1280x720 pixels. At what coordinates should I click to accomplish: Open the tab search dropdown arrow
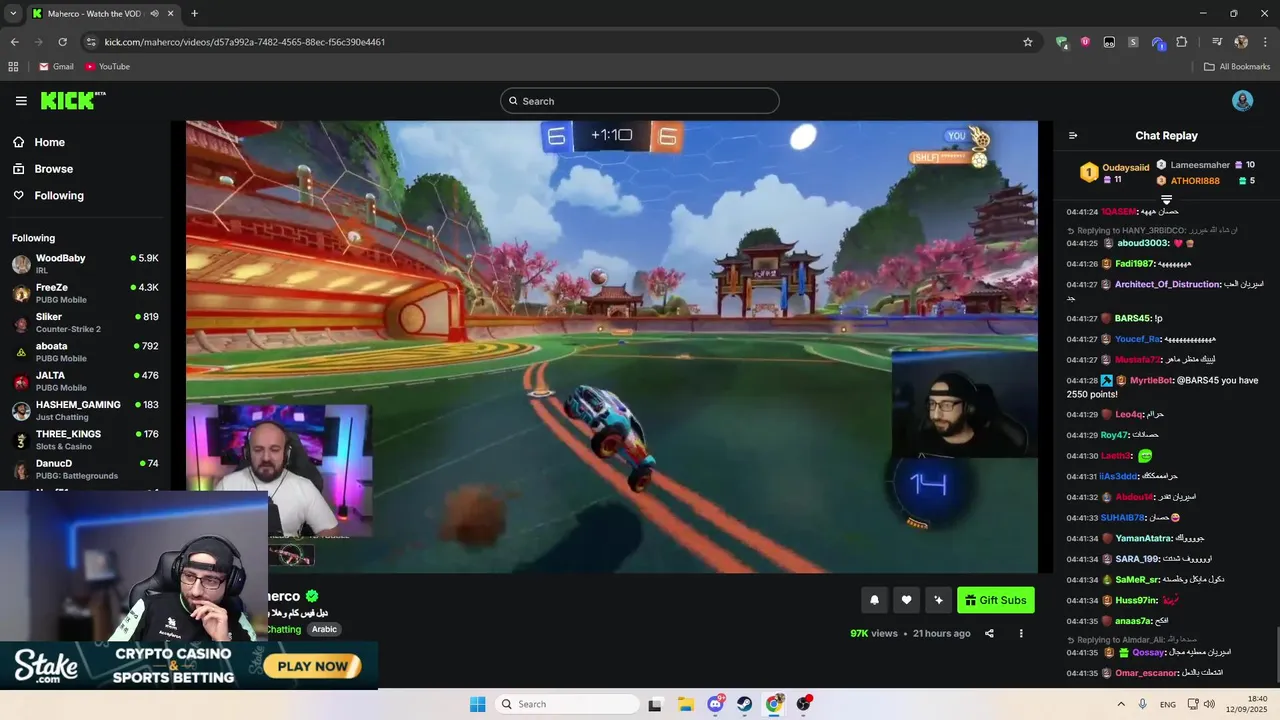click(x=13, y=14)
